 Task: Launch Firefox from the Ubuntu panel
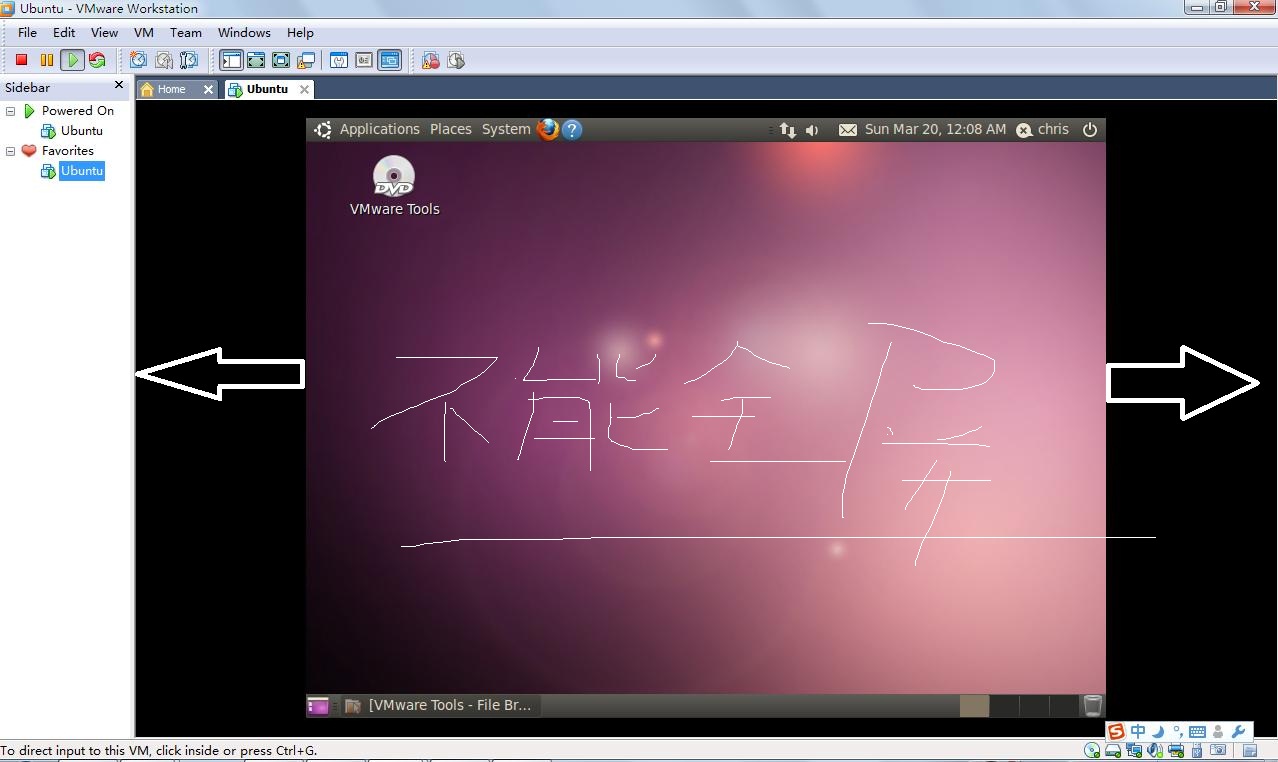[x=548, y=129]
